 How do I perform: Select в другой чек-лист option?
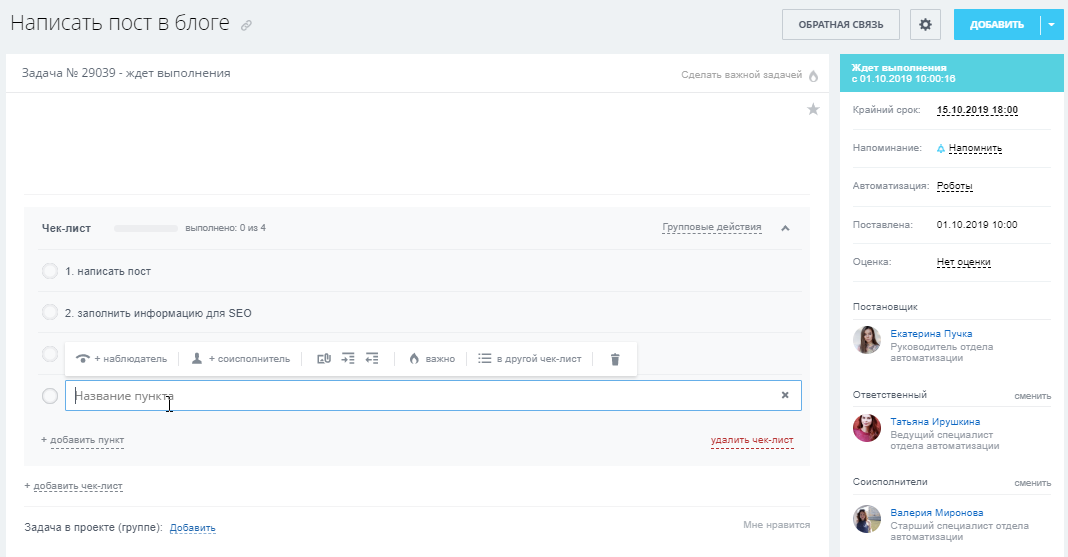[530, 359]
